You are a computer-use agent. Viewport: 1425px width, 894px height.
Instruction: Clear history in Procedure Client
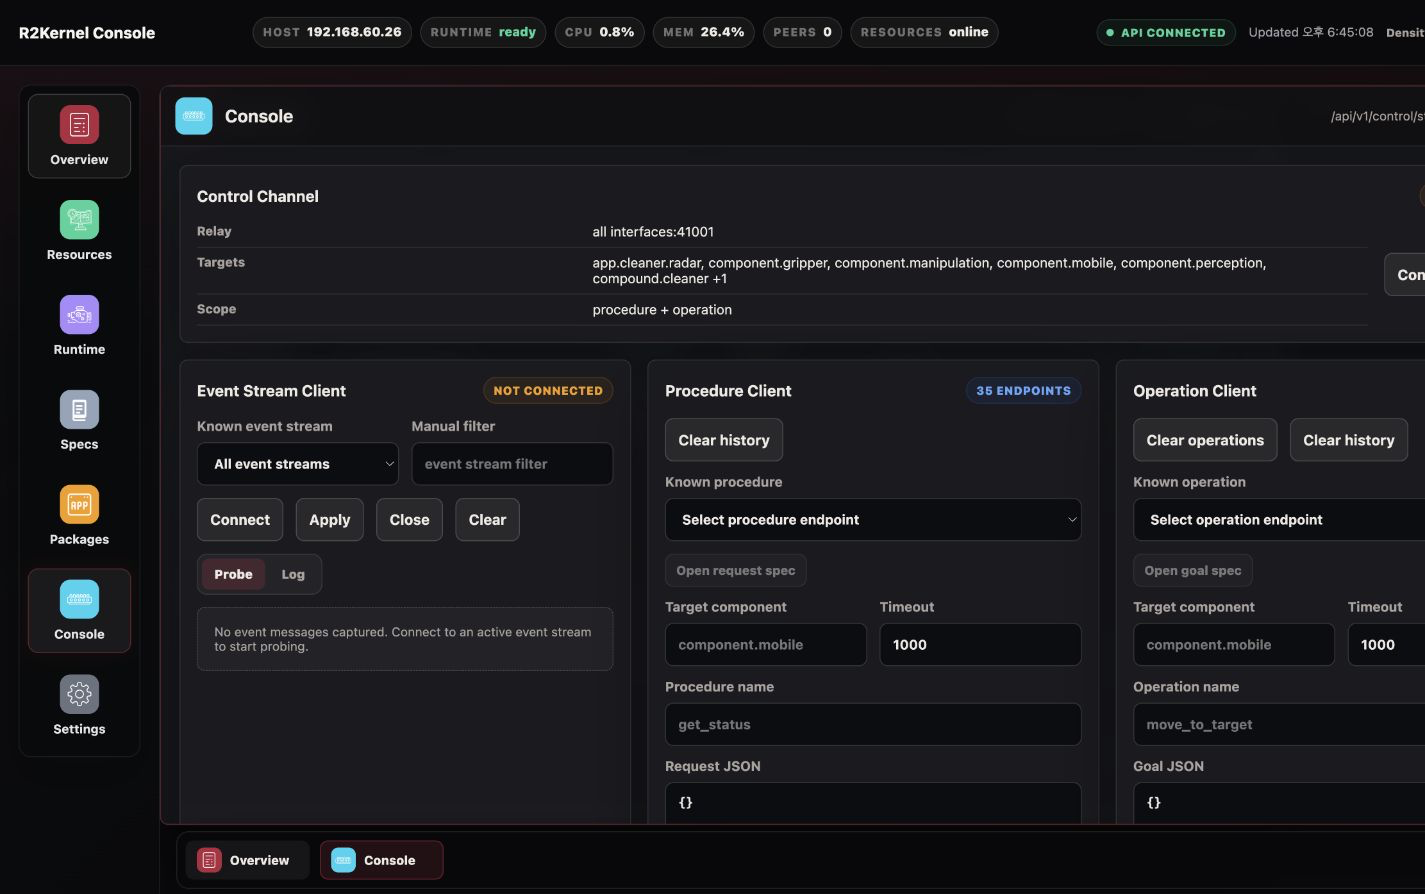point(724,440)
